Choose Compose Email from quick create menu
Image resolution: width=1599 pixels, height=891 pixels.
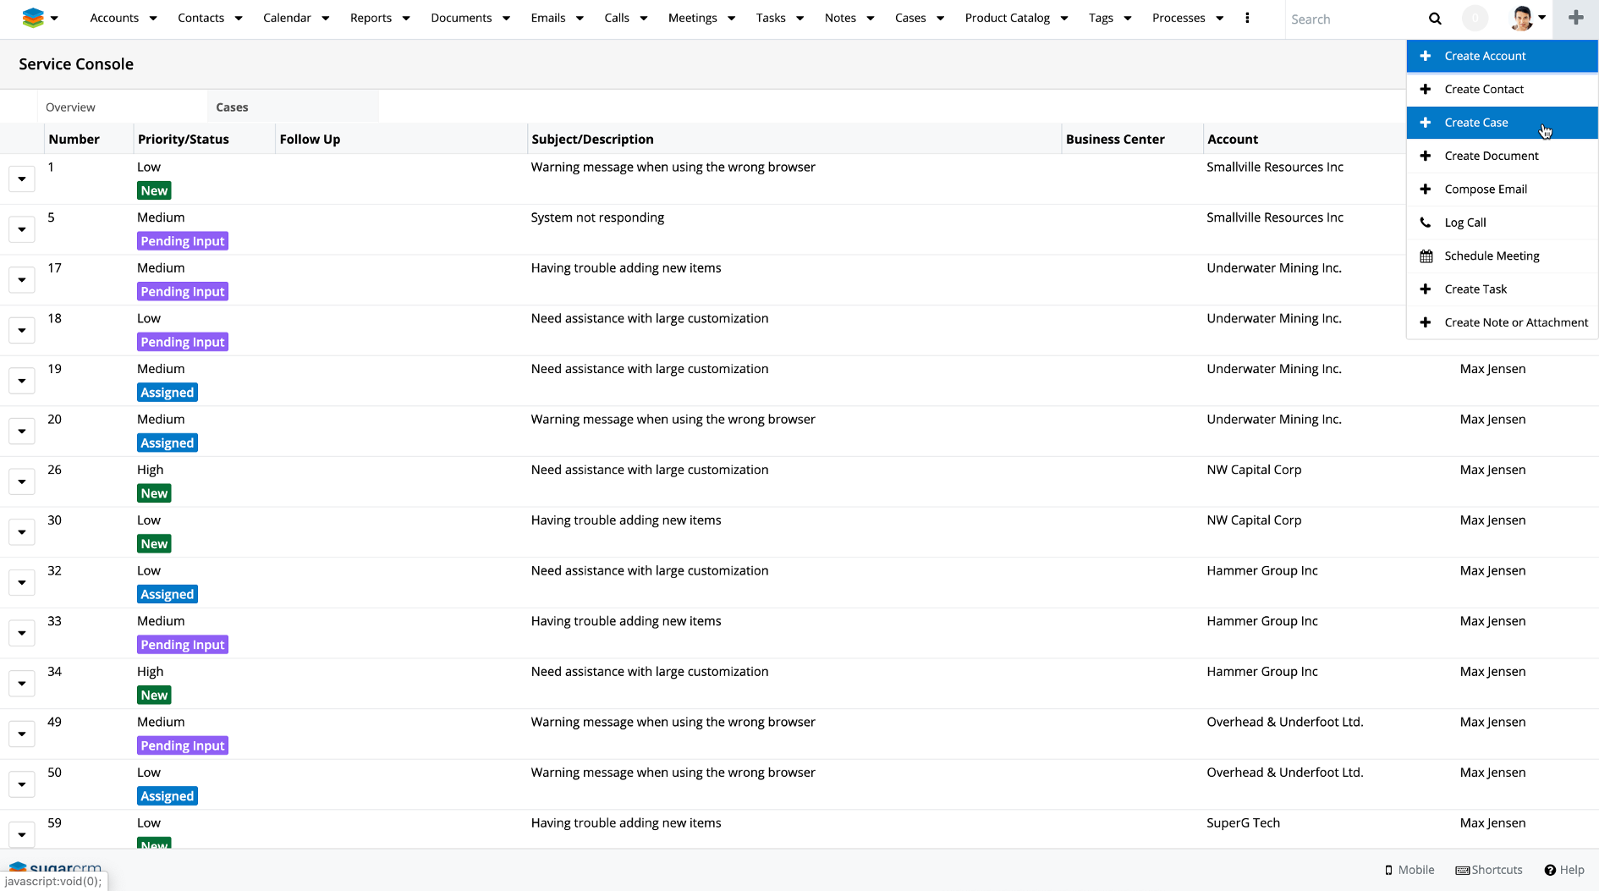coord(1485,189)
